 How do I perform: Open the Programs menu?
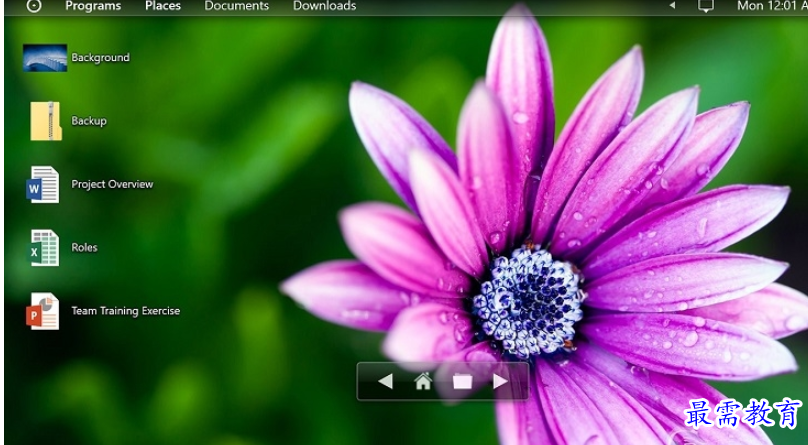click(93, 6)
